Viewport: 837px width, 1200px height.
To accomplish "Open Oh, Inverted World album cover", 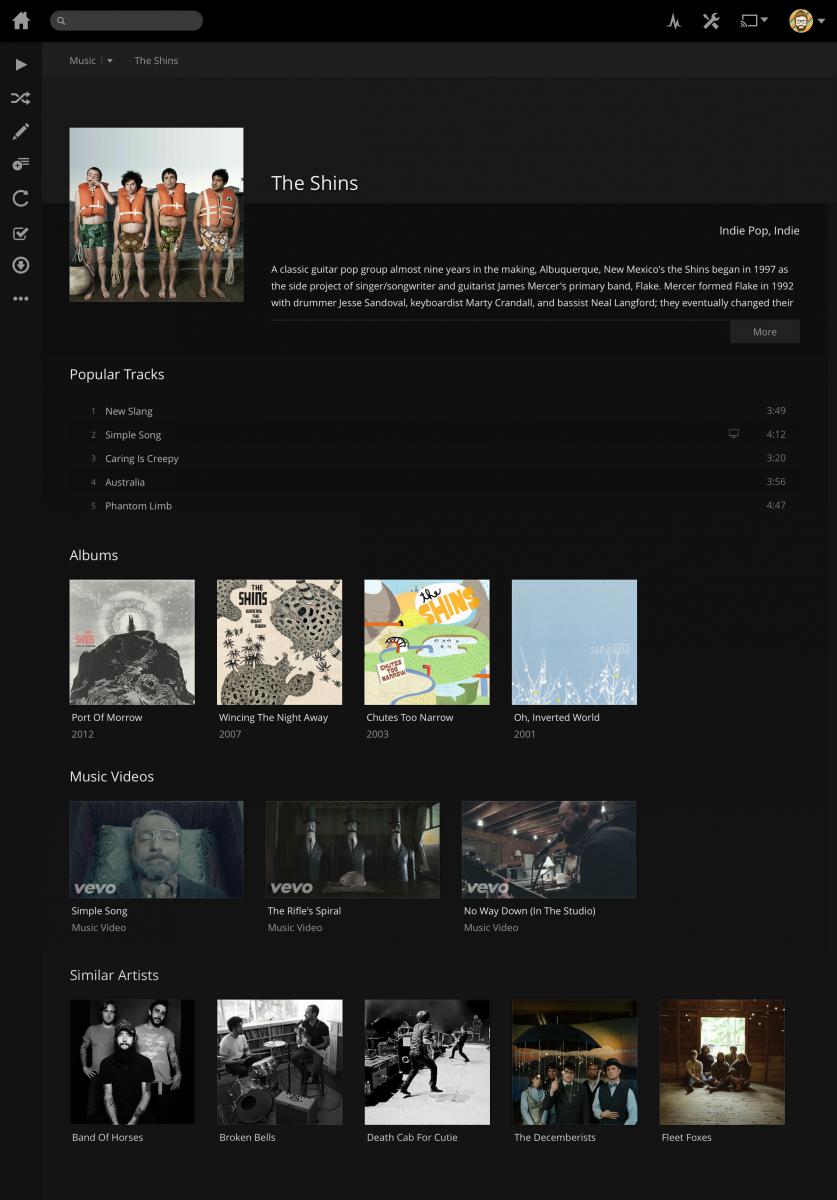I will coord(574,642).
